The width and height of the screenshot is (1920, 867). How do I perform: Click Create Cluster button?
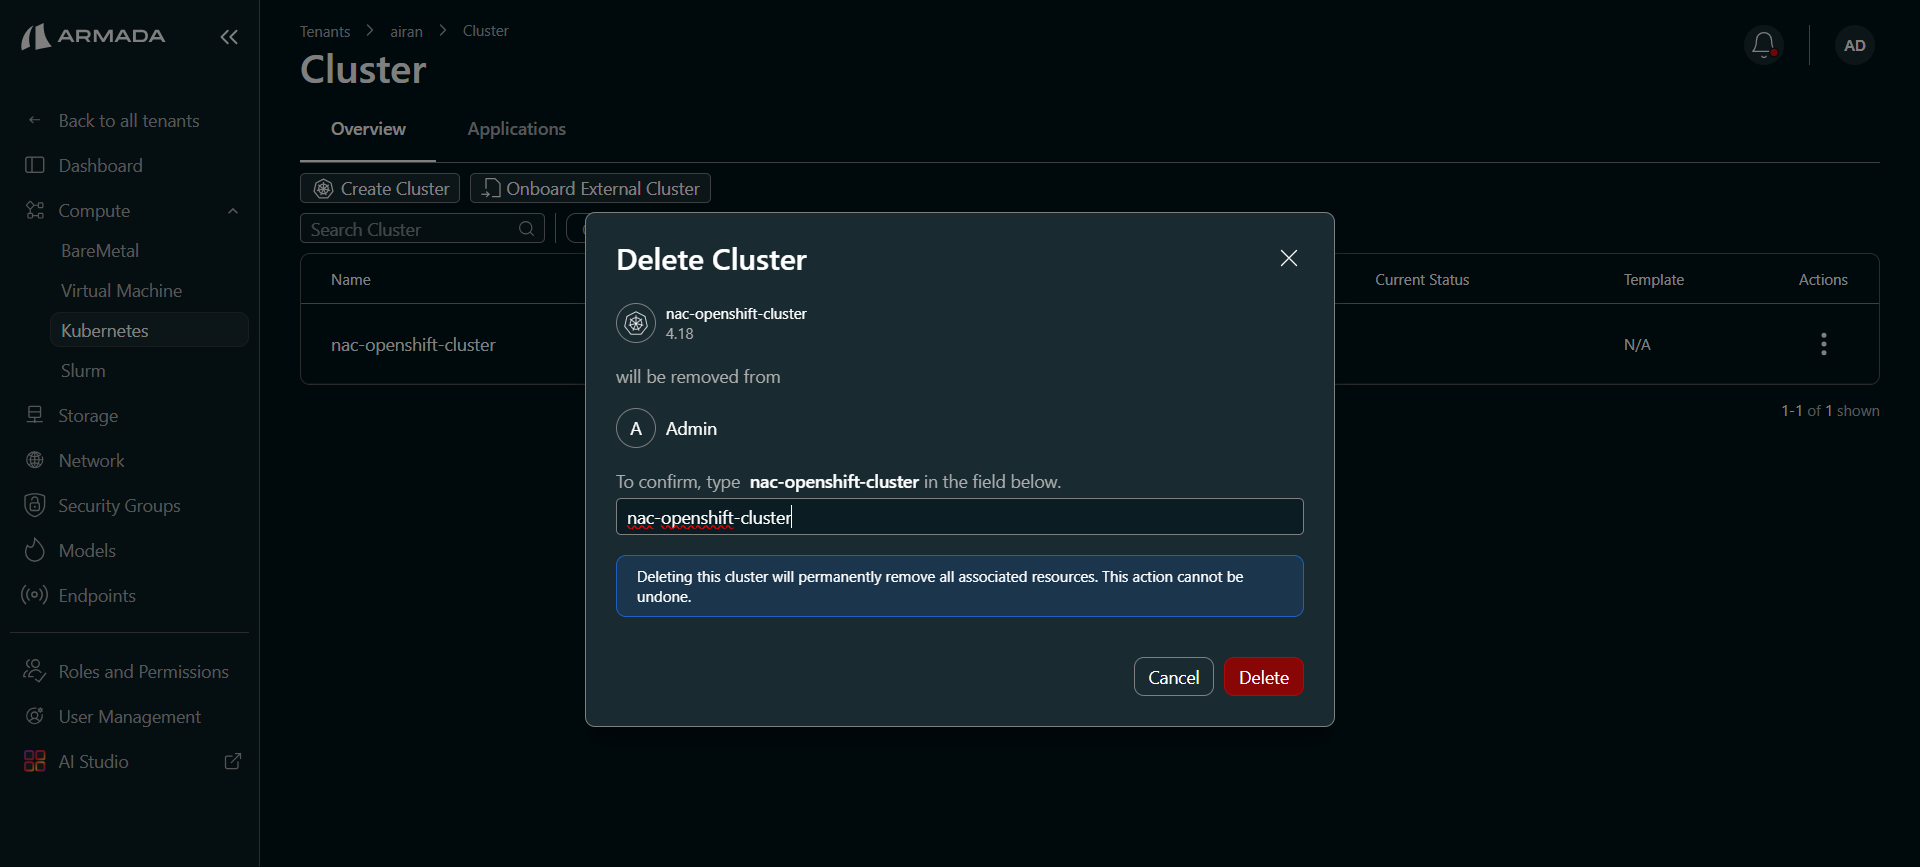(x=380, y=188)
